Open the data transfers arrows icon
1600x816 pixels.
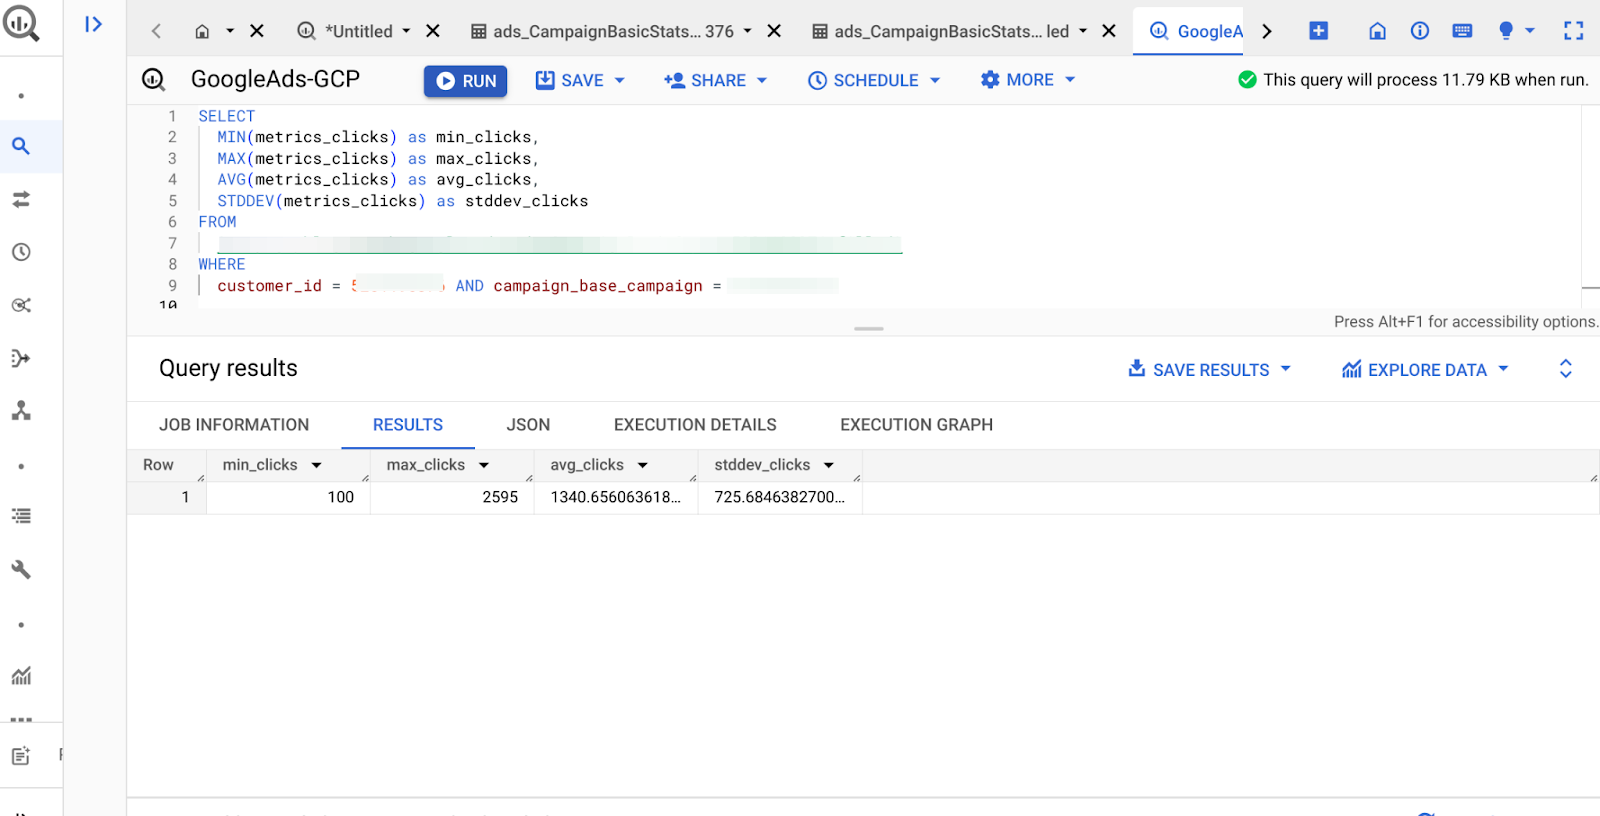point(21,199)
